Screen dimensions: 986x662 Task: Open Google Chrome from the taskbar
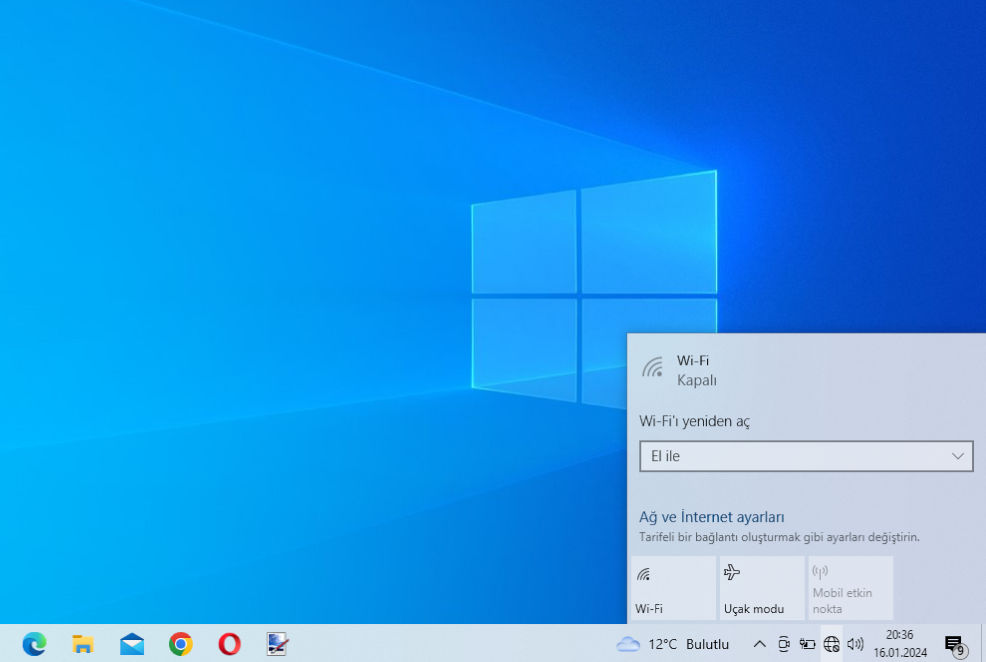[x=181, y=644]
